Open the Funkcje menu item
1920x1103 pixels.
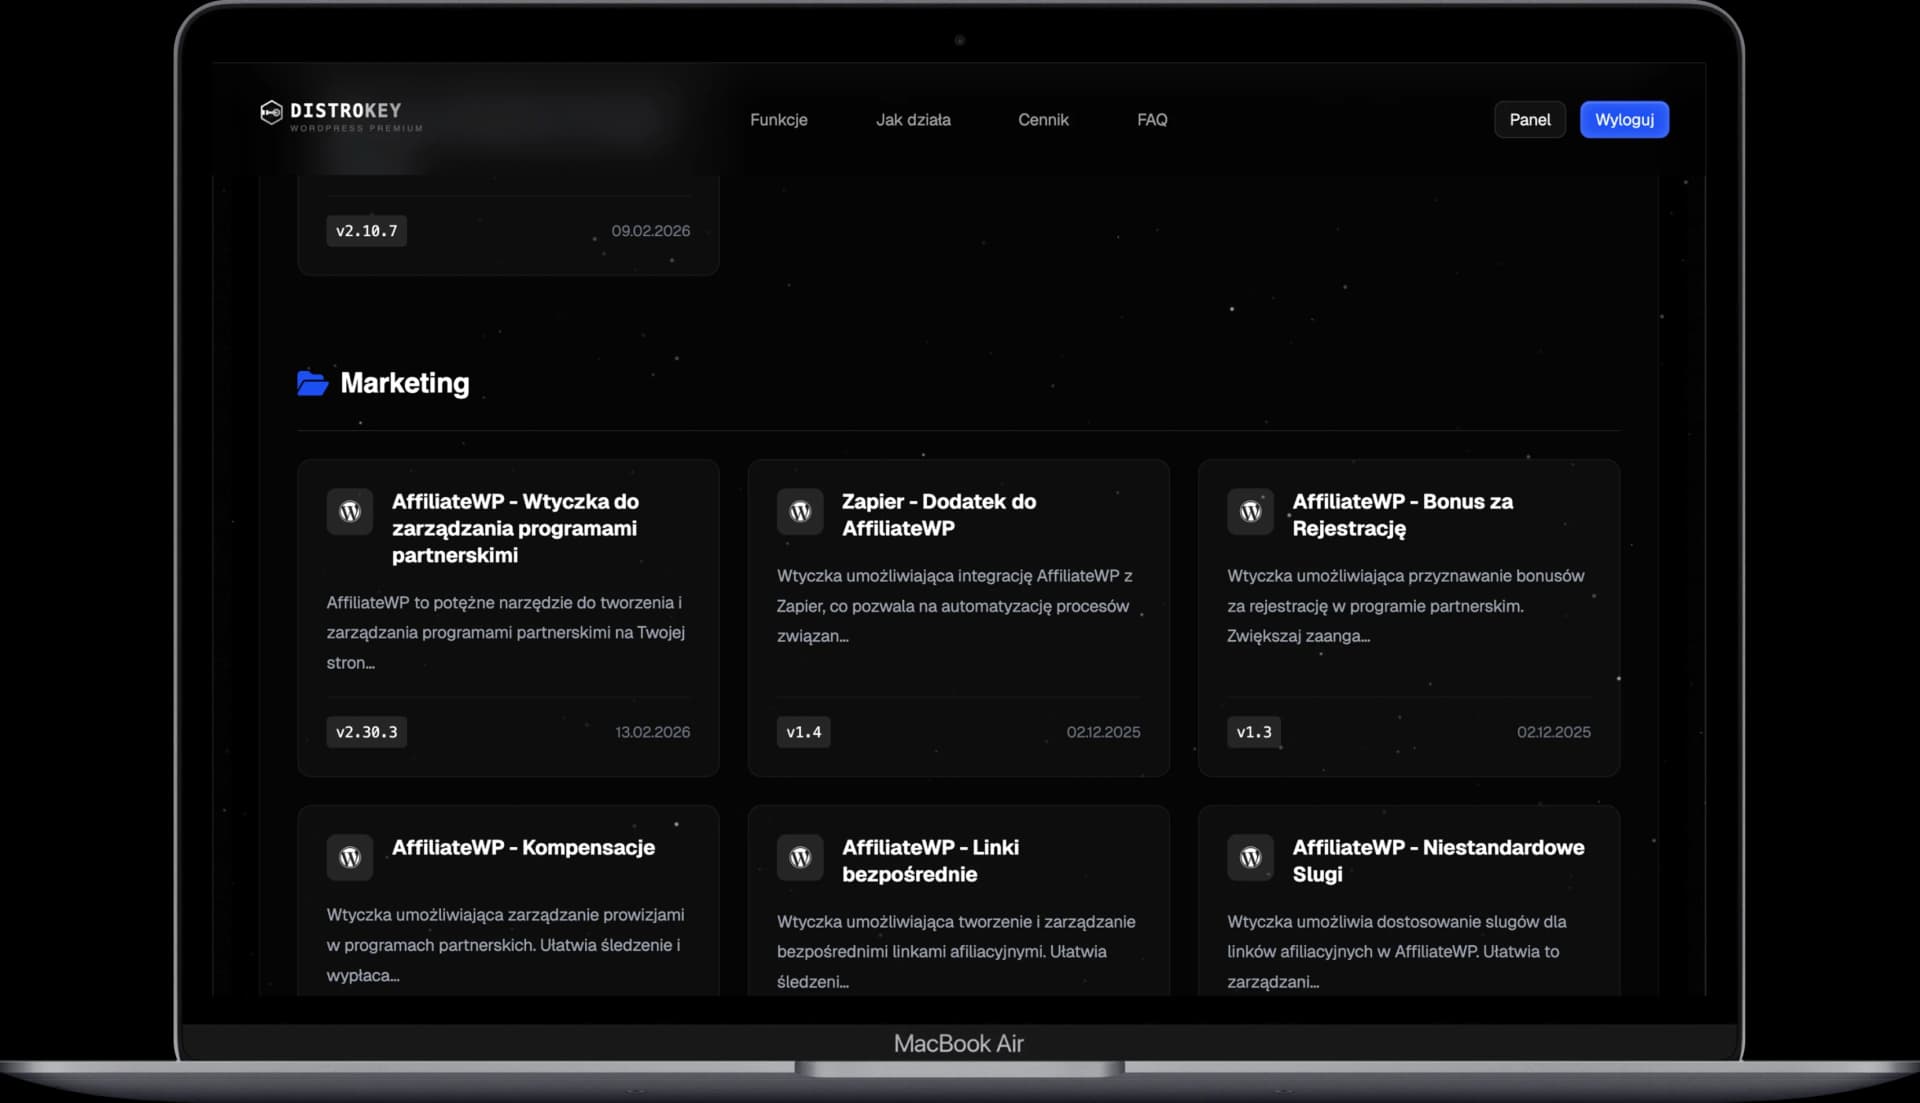(778, 119)
